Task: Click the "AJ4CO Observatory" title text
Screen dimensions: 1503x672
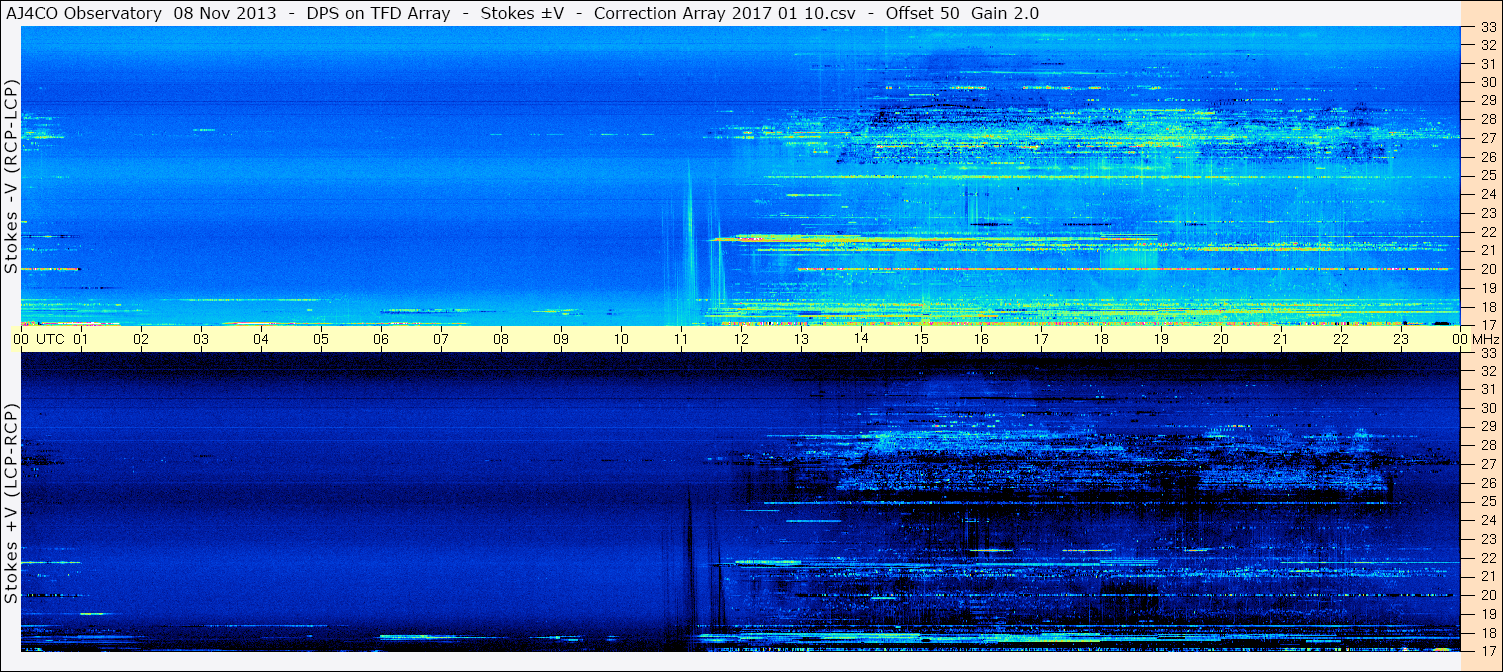Action: click(83, 14)
